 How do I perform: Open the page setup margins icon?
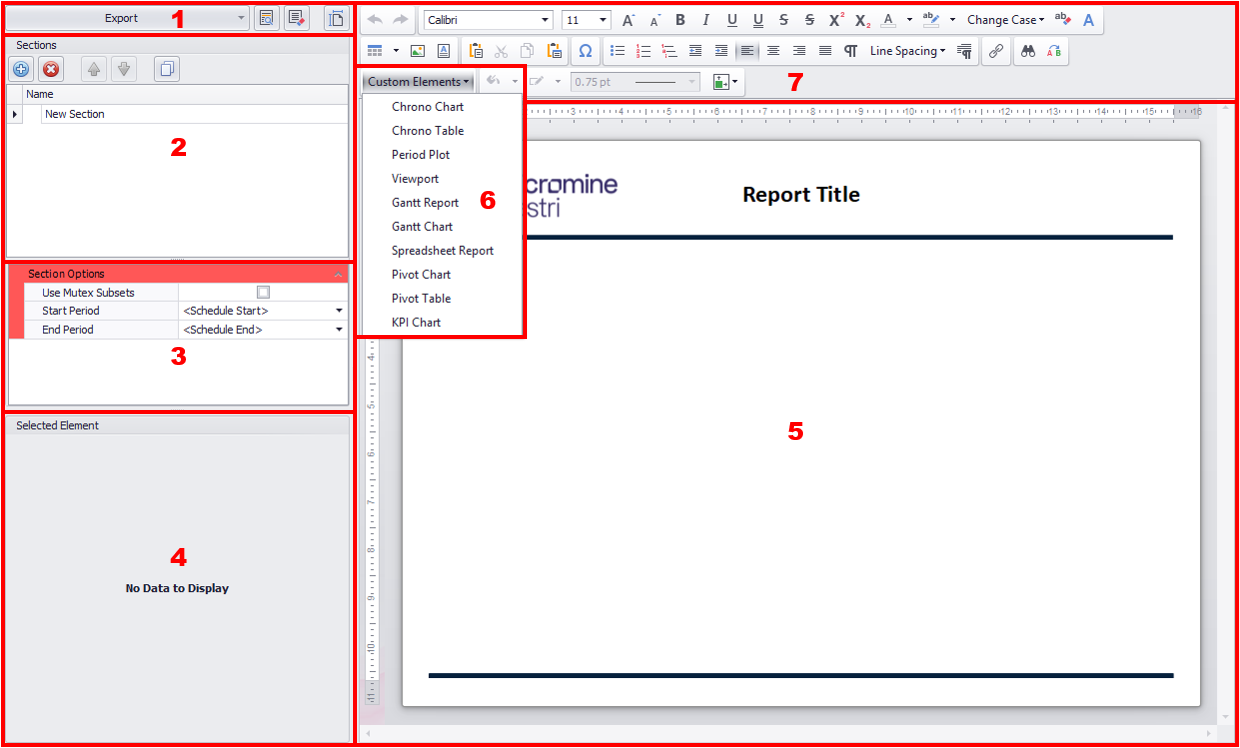coord(336,18)
